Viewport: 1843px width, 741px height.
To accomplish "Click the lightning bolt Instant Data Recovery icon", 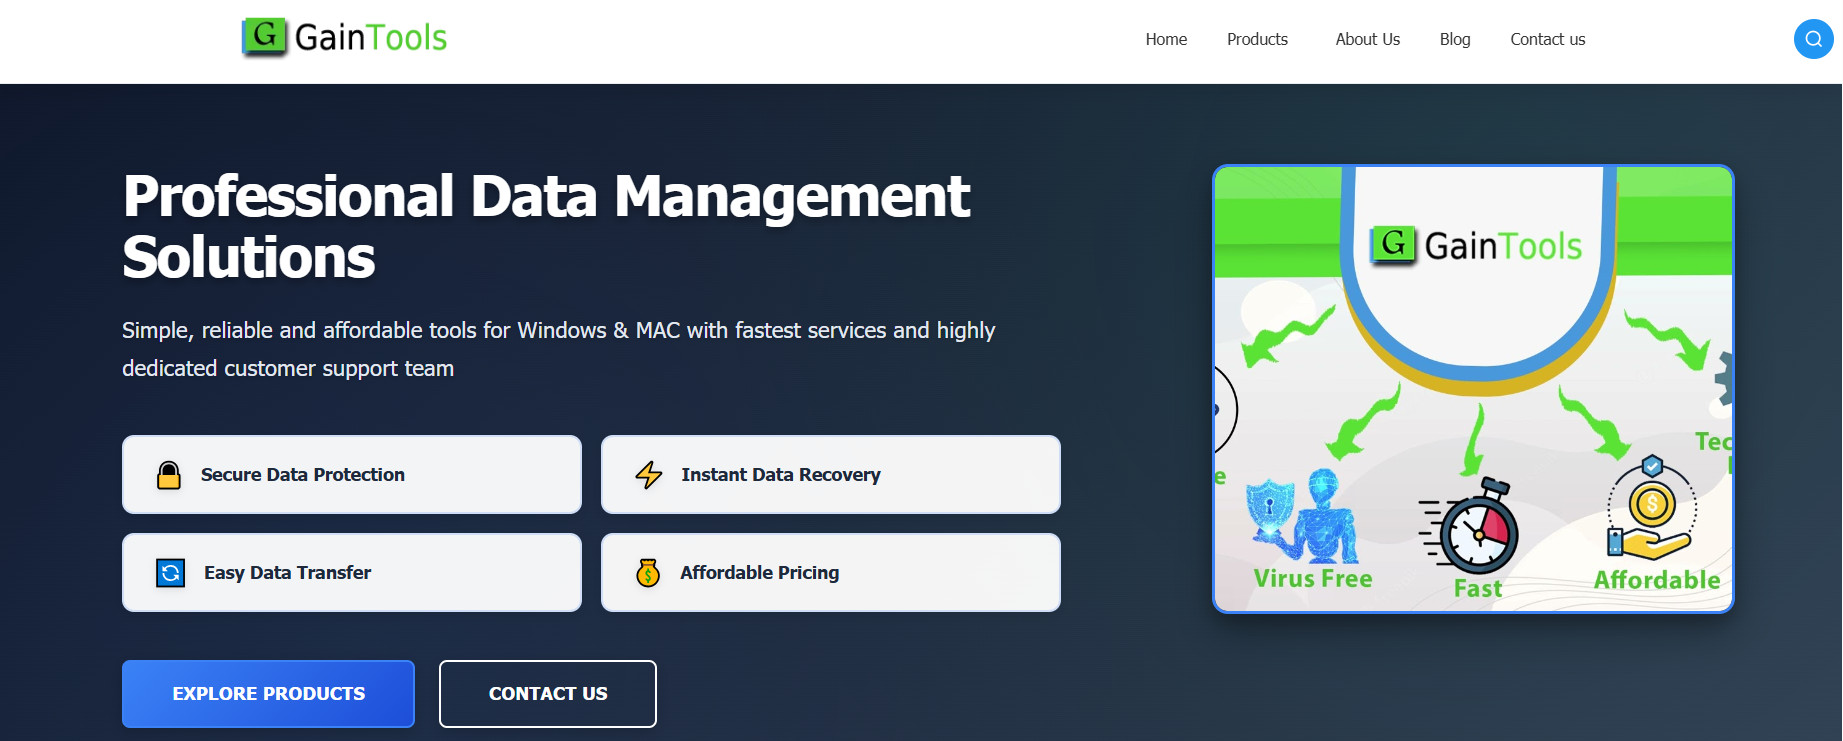I will tap(649, 475).
